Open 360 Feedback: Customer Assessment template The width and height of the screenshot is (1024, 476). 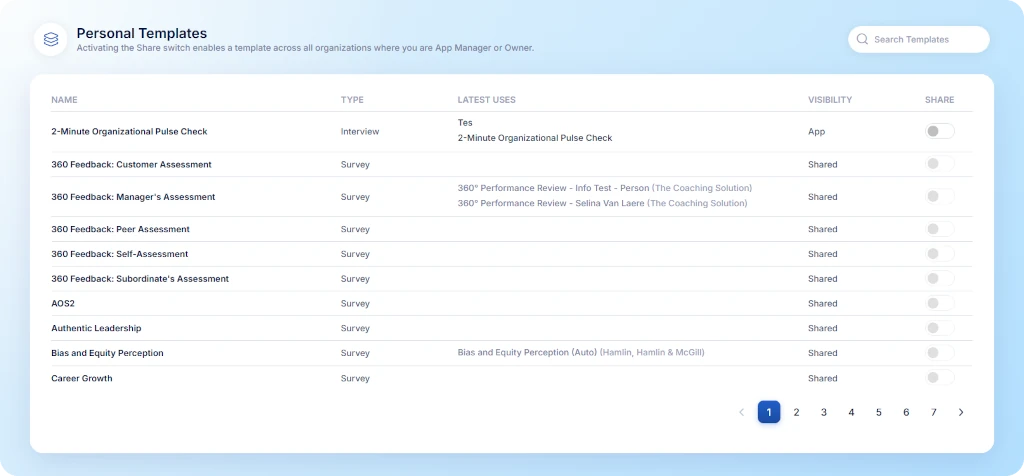click(131, 165)
